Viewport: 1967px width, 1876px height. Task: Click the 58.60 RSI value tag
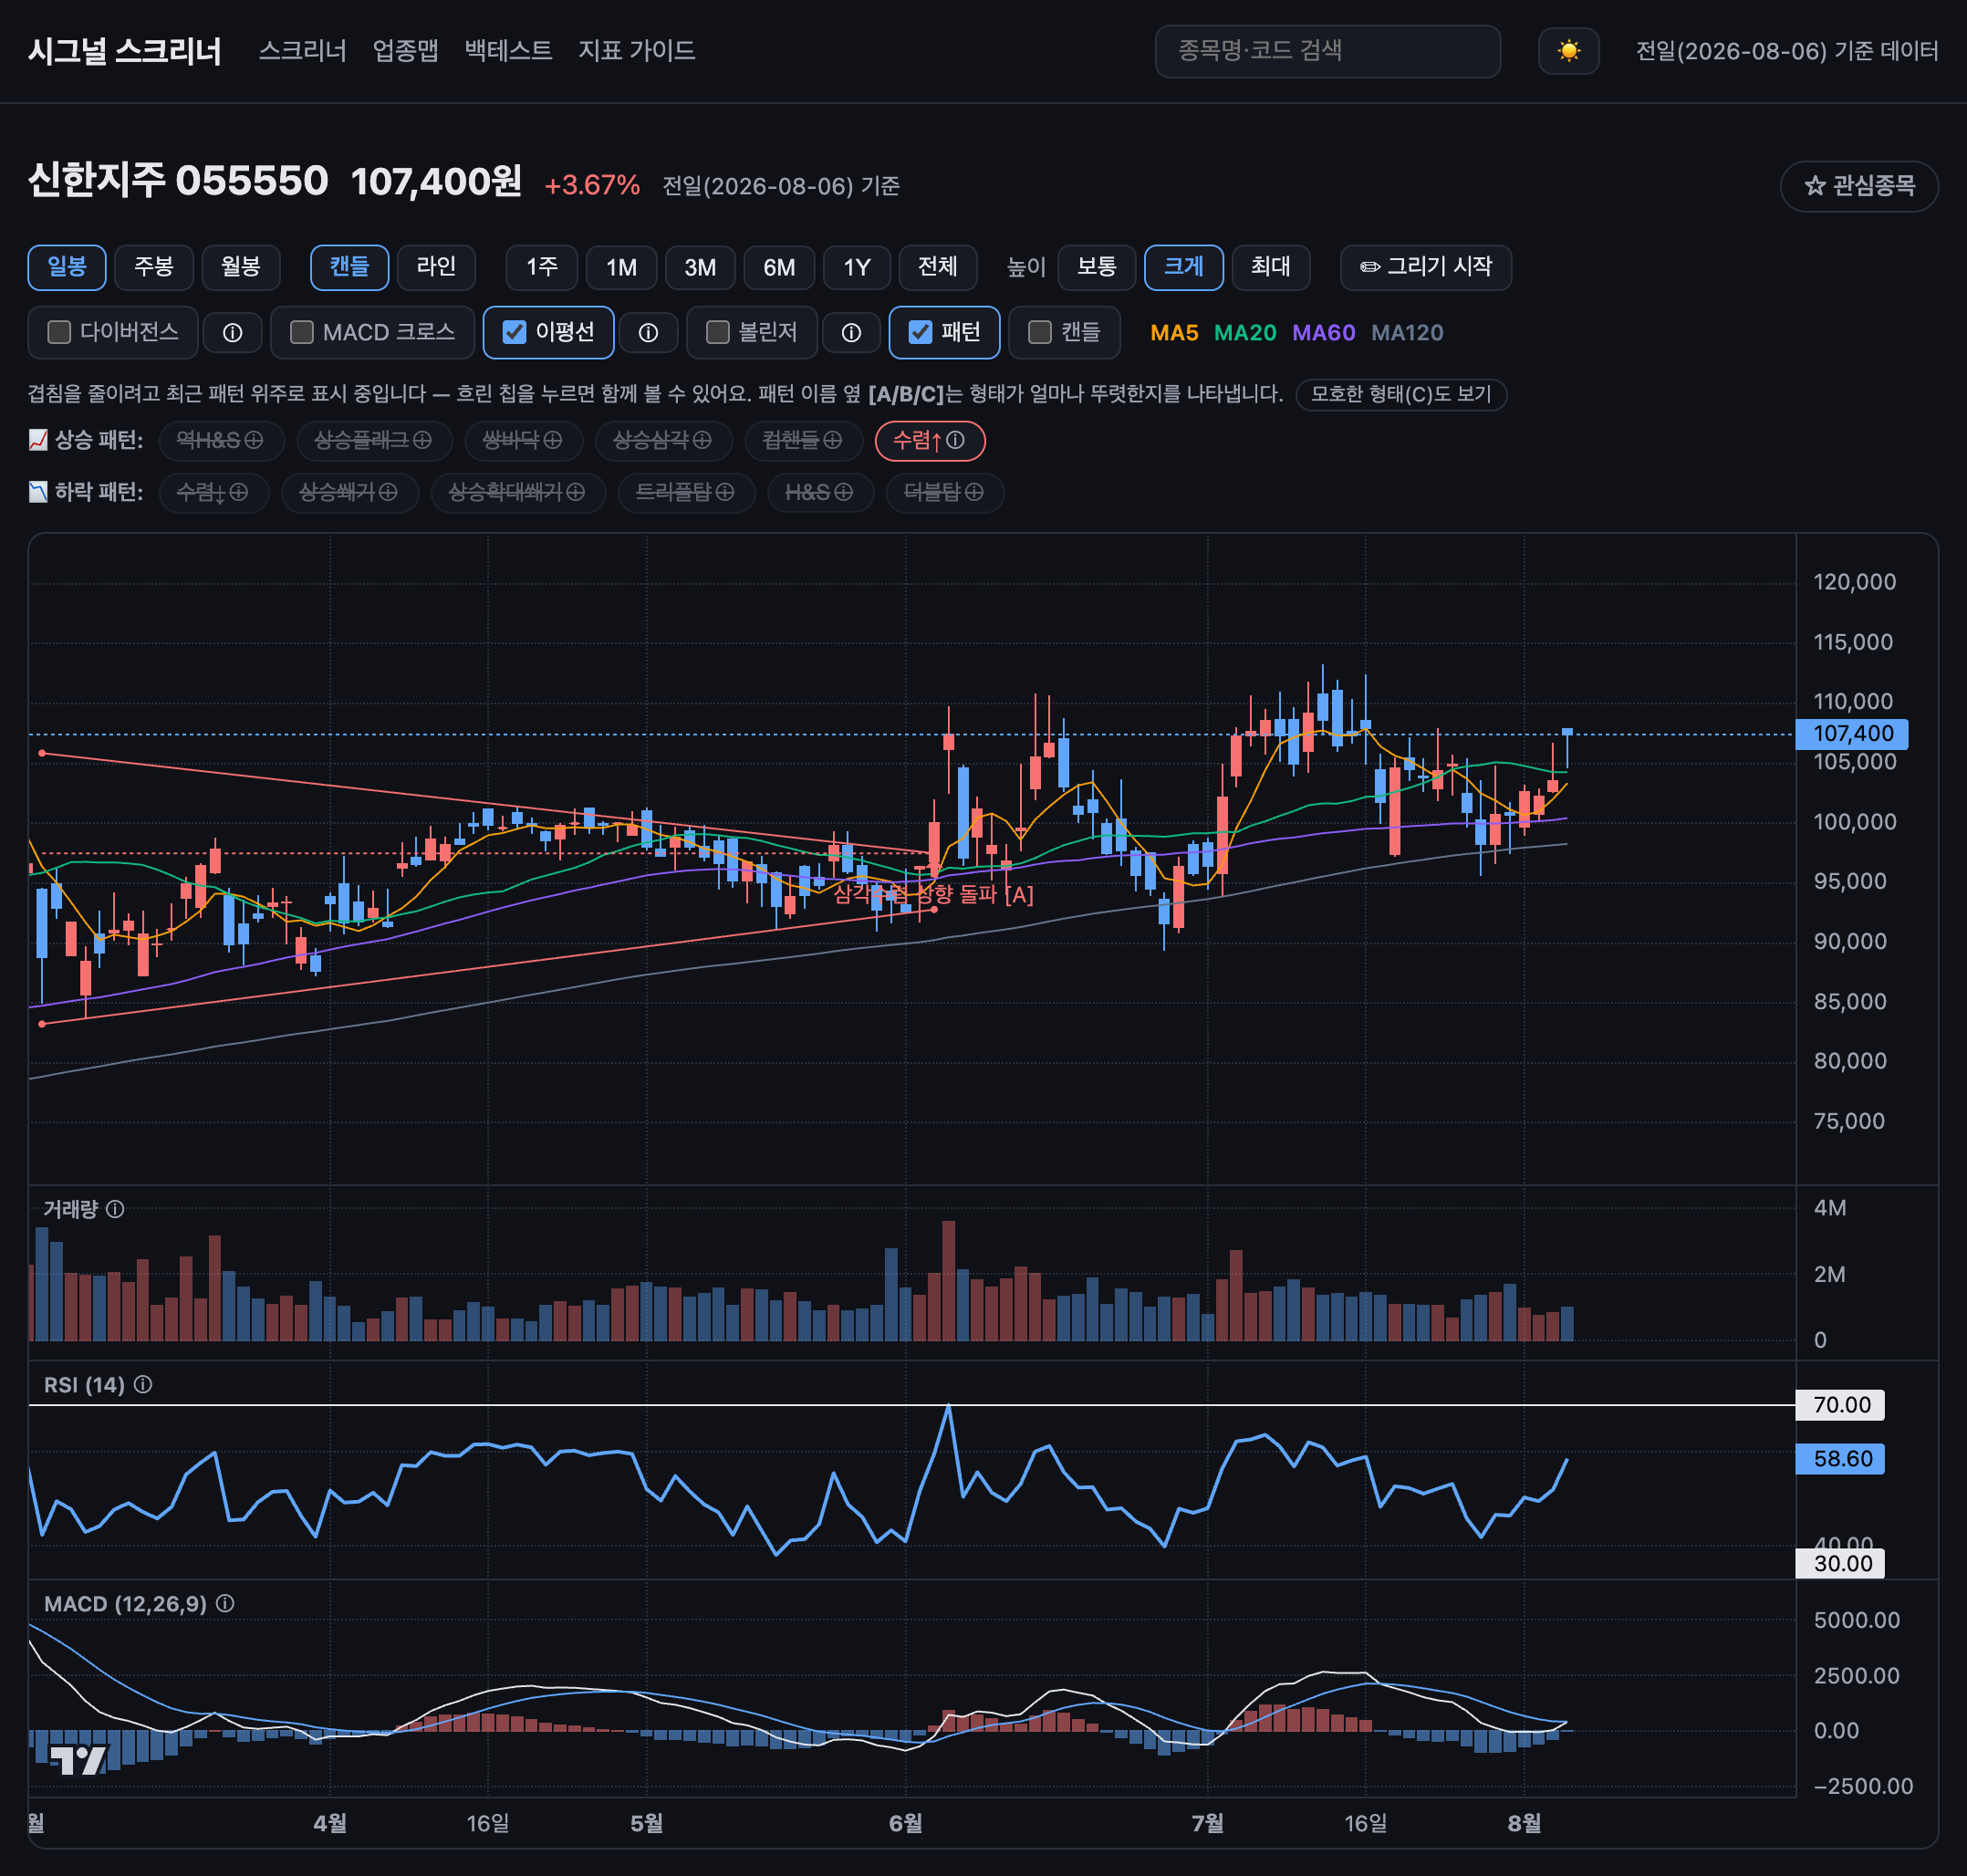1841,1458
